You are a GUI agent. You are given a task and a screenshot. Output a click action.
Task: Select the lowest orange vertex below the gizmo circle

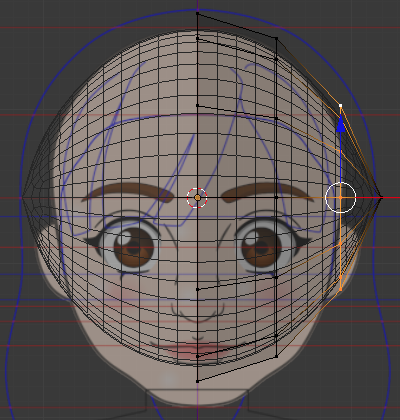340,289
